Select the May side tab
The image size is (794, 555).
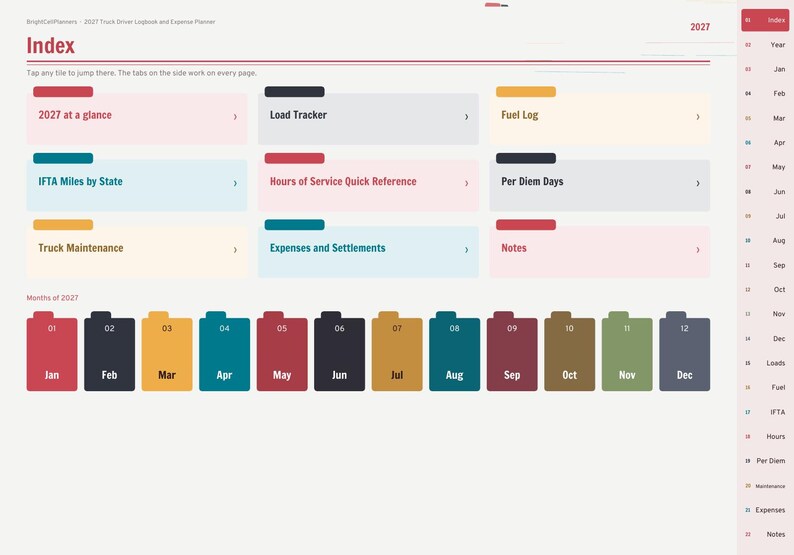tap(765, 167)
